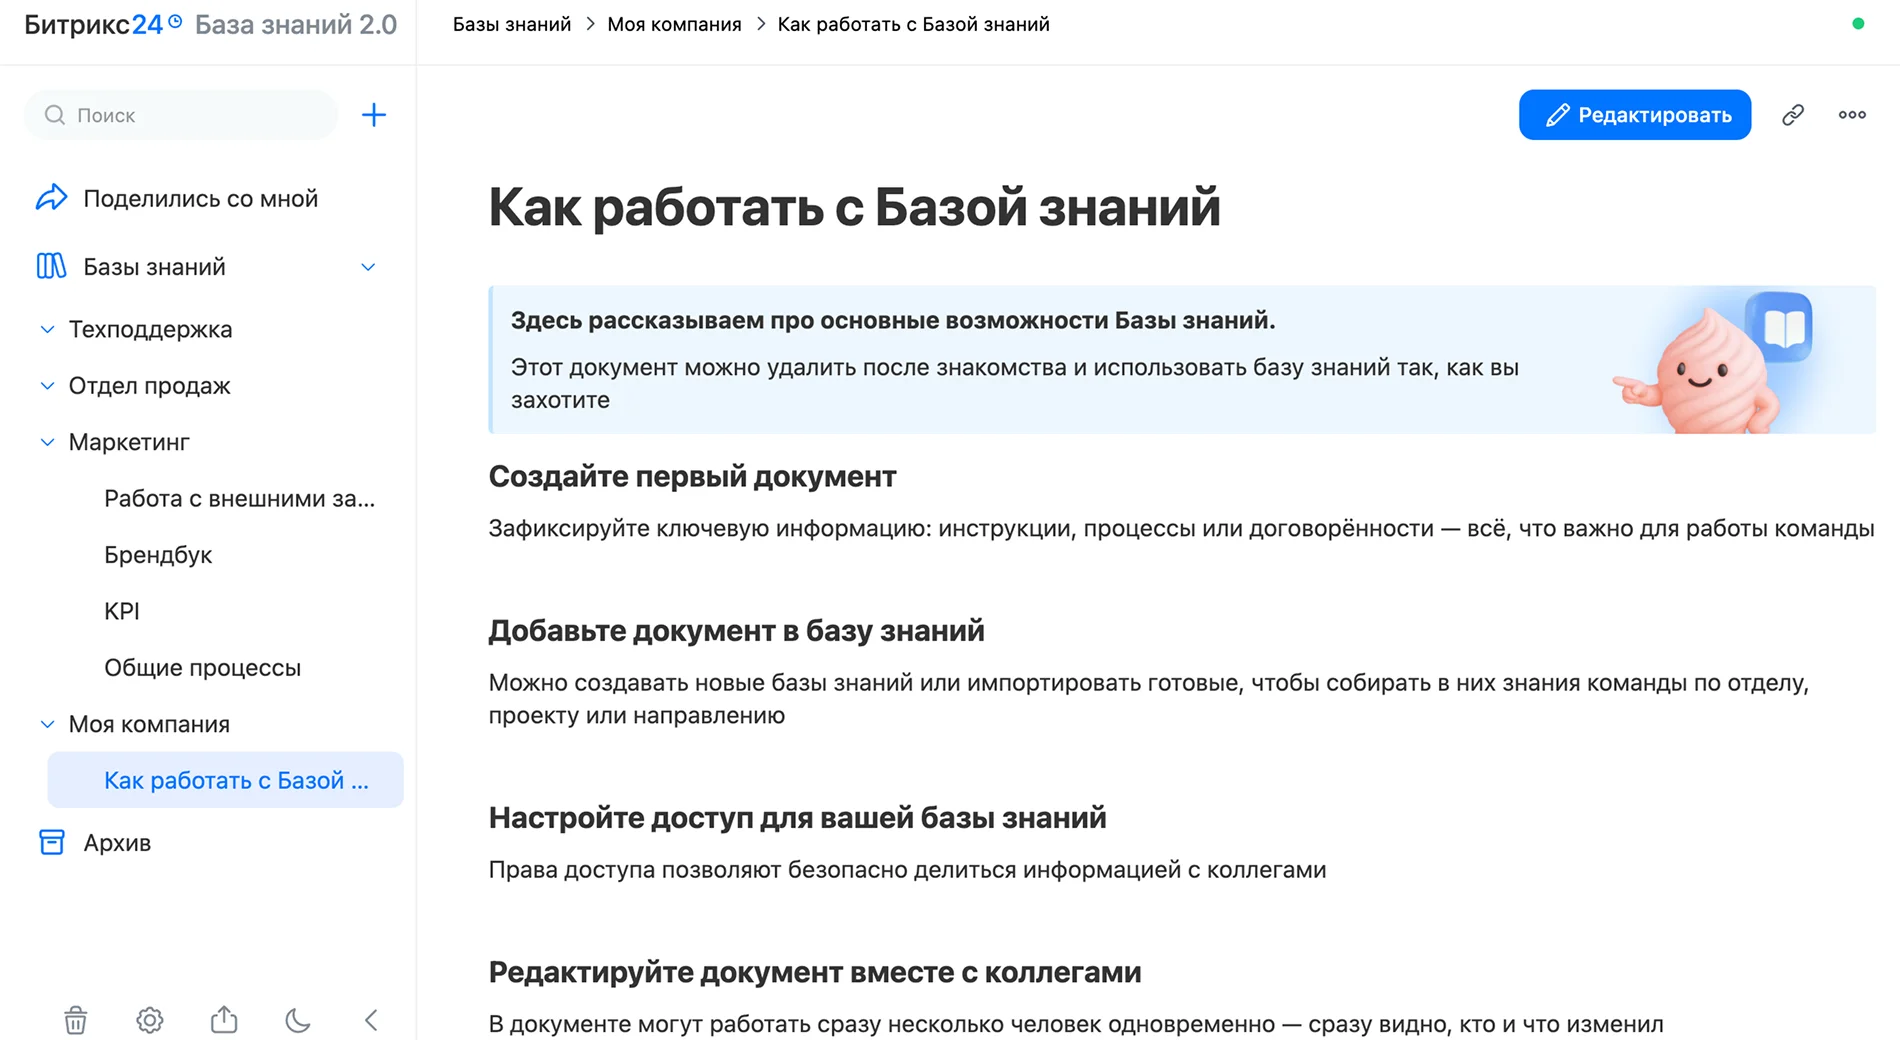Go to Моя компания breadcrumb
1900x1040 pixels.
(x=674, y=24)
